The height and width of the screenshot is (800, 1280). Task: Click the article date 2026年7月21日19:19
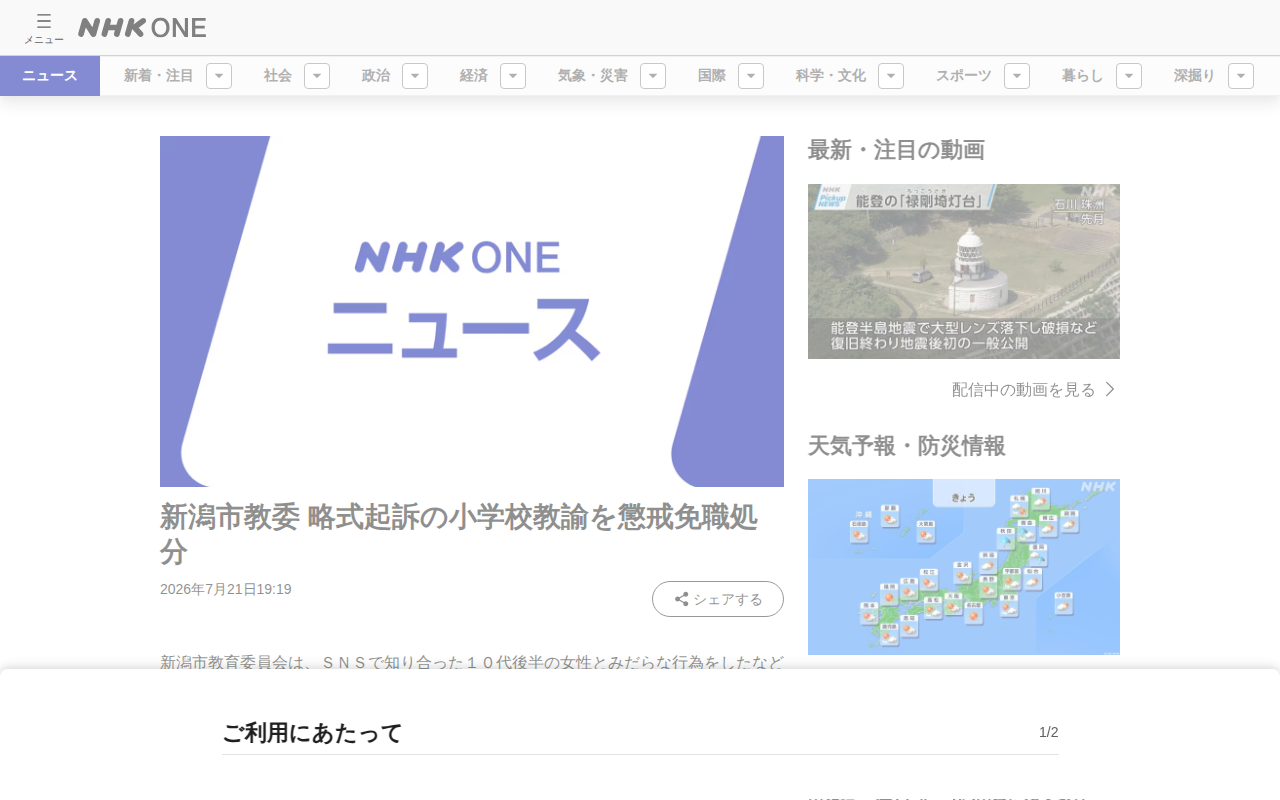[226, 589]
